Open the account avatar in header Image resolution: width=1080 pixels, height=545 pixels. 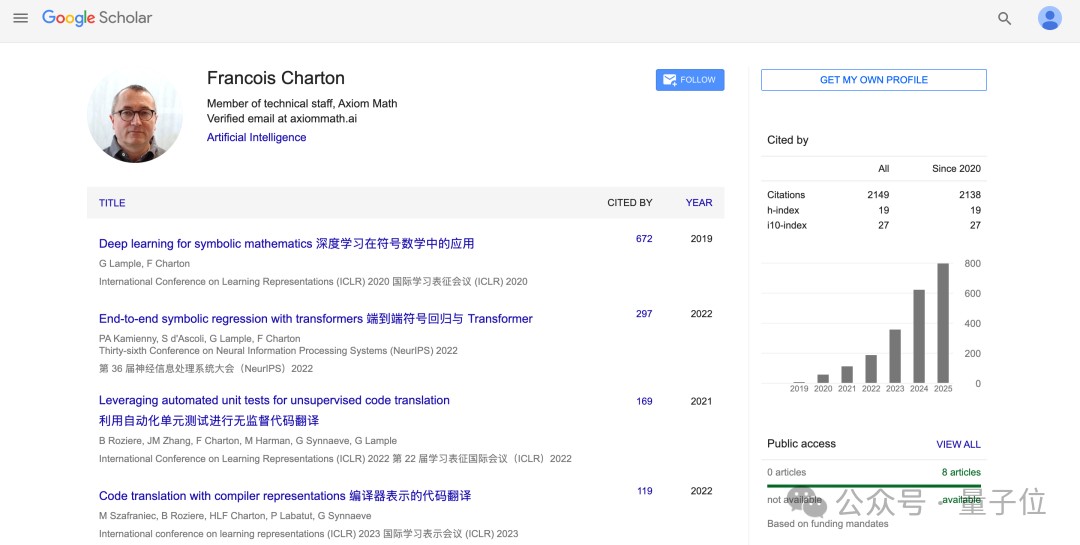1049,18
